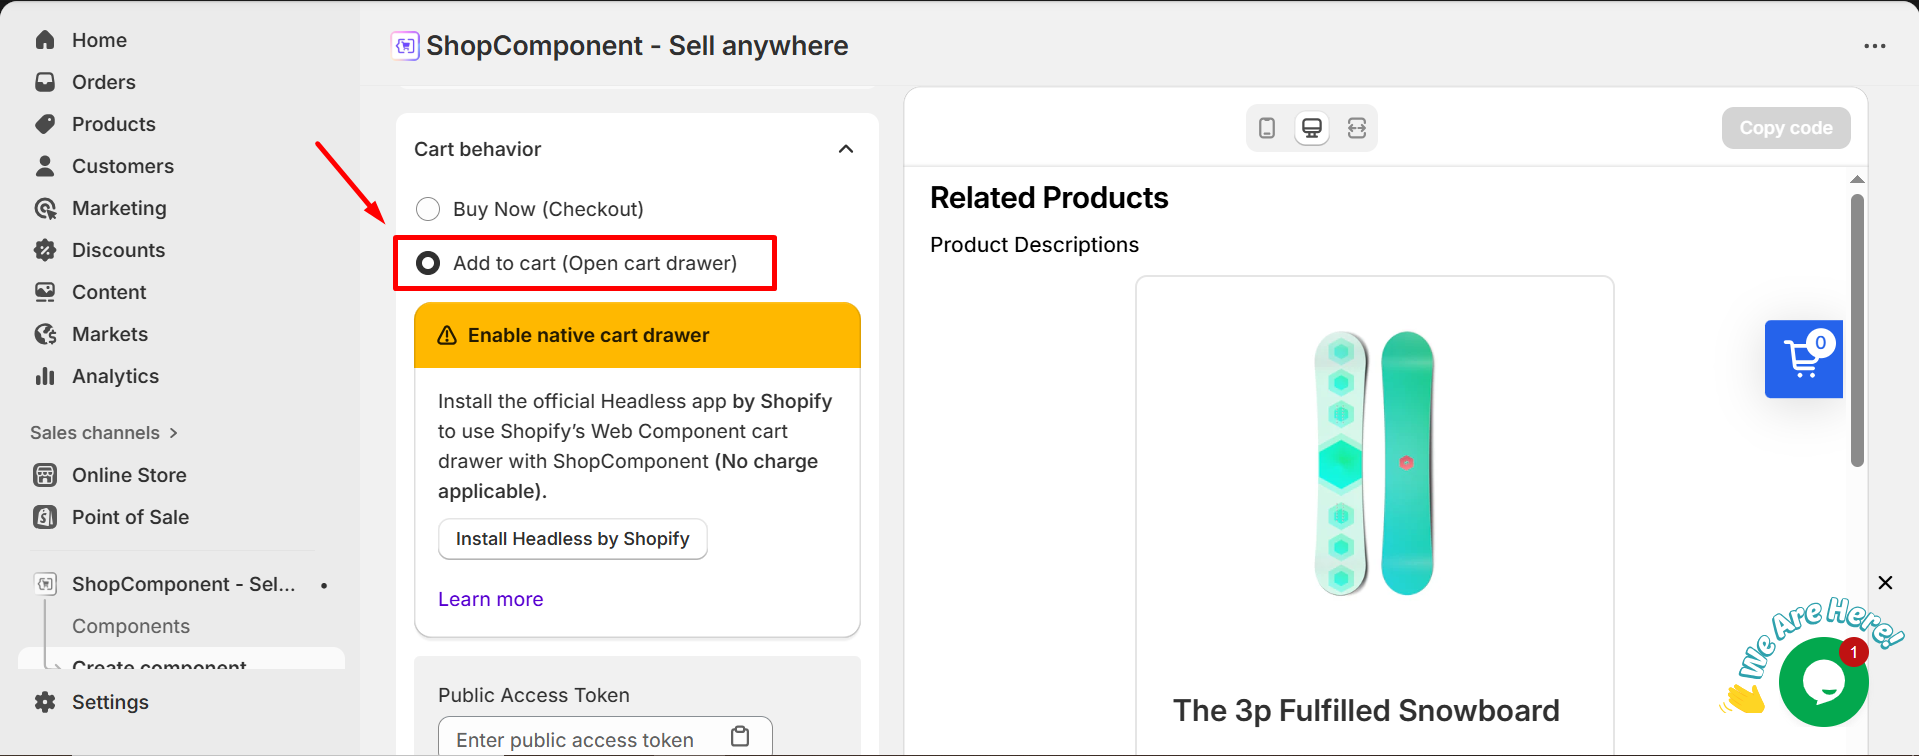Click Install Headless by Shopify button

[573, 539]
